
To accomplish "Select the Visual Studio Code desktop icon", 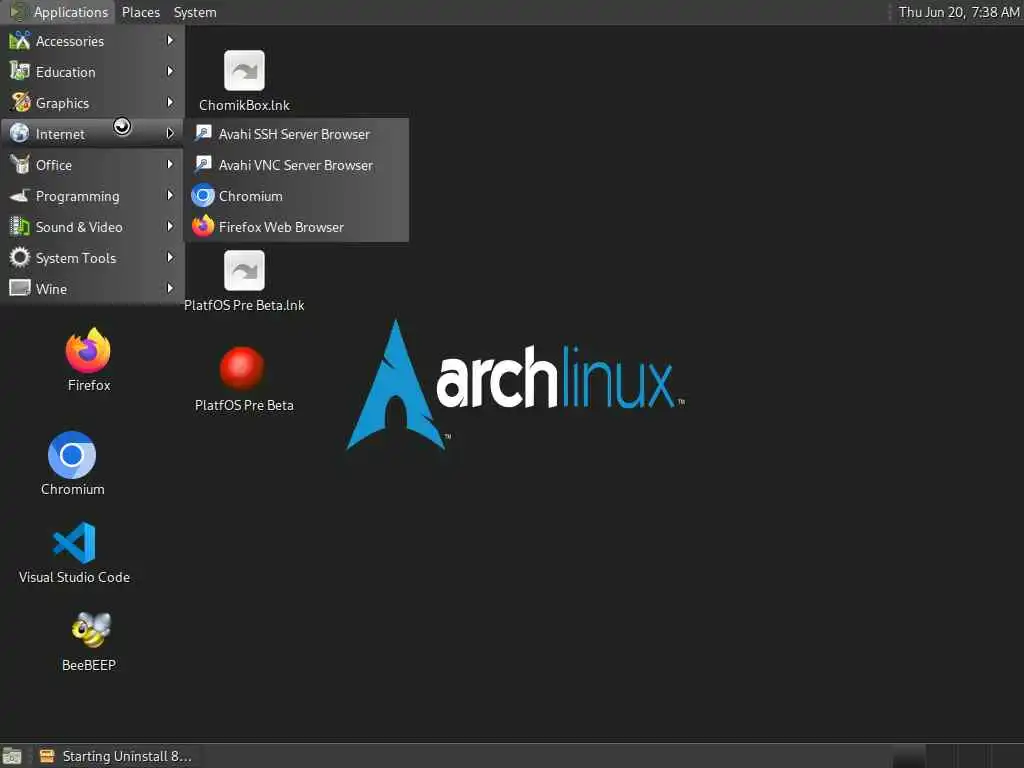I will 74,552.
